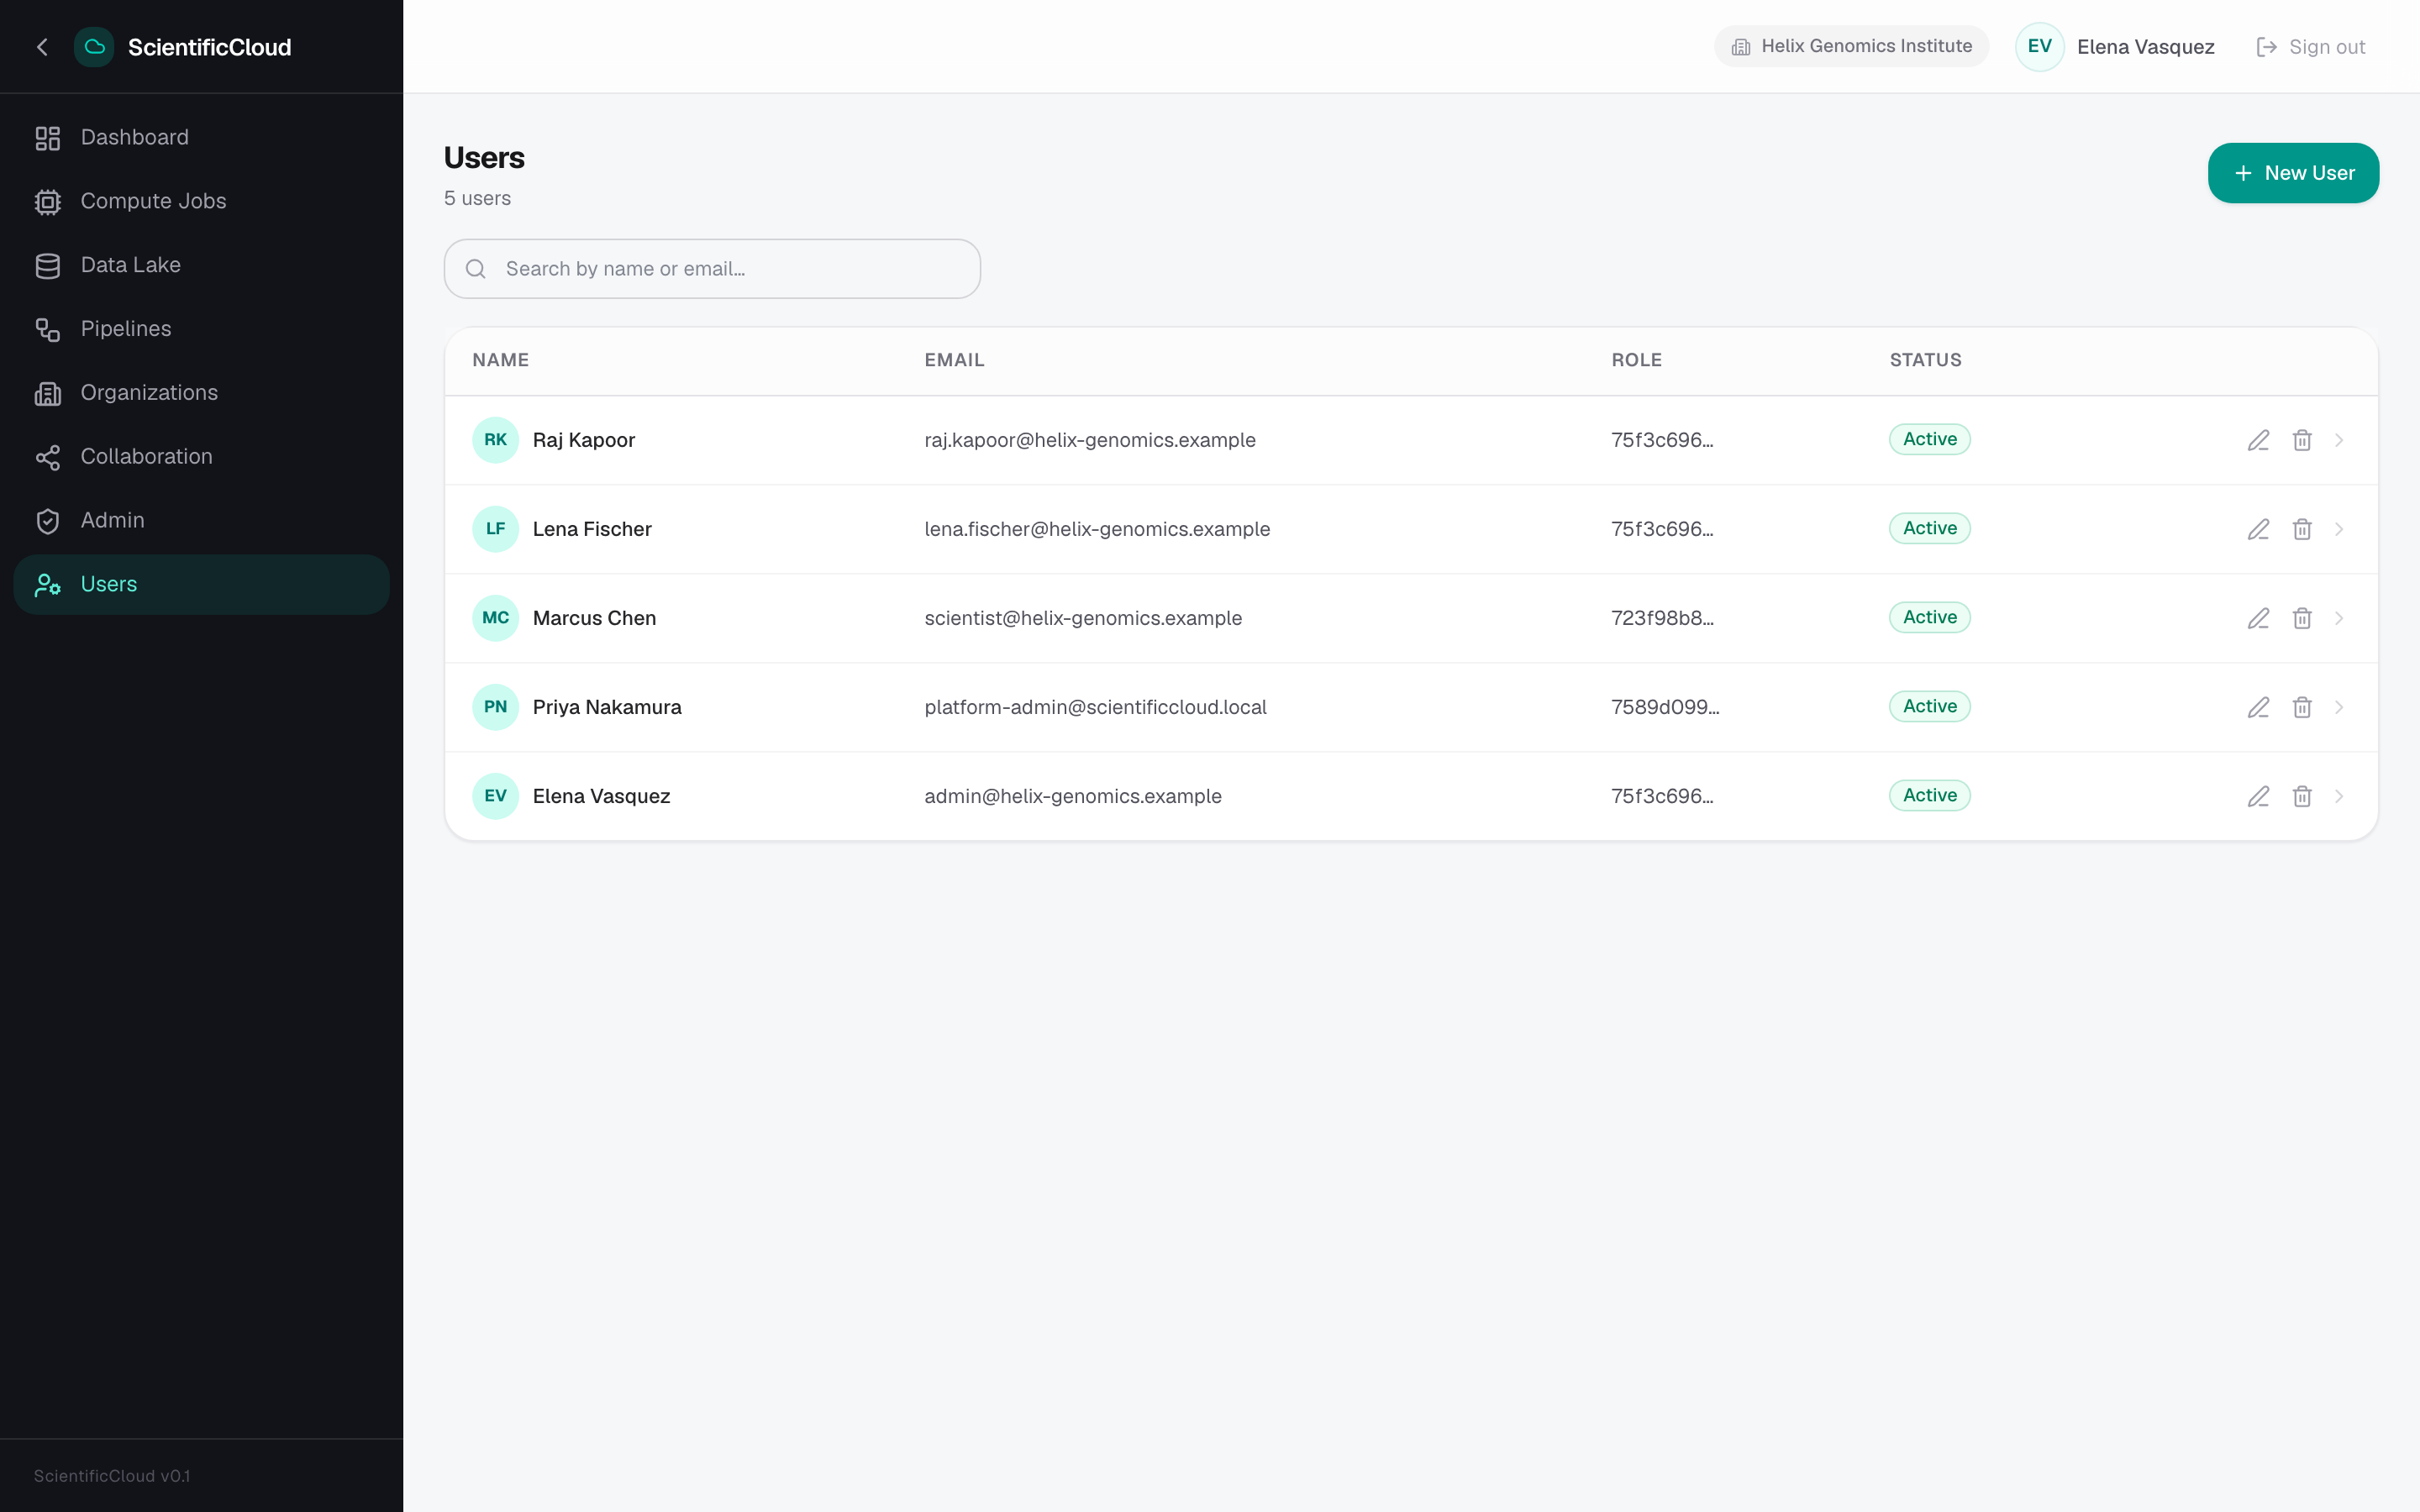The image size is (2420, 1512).
Task: Delete Marcus Chen user
Action: tap(2302, 618)
